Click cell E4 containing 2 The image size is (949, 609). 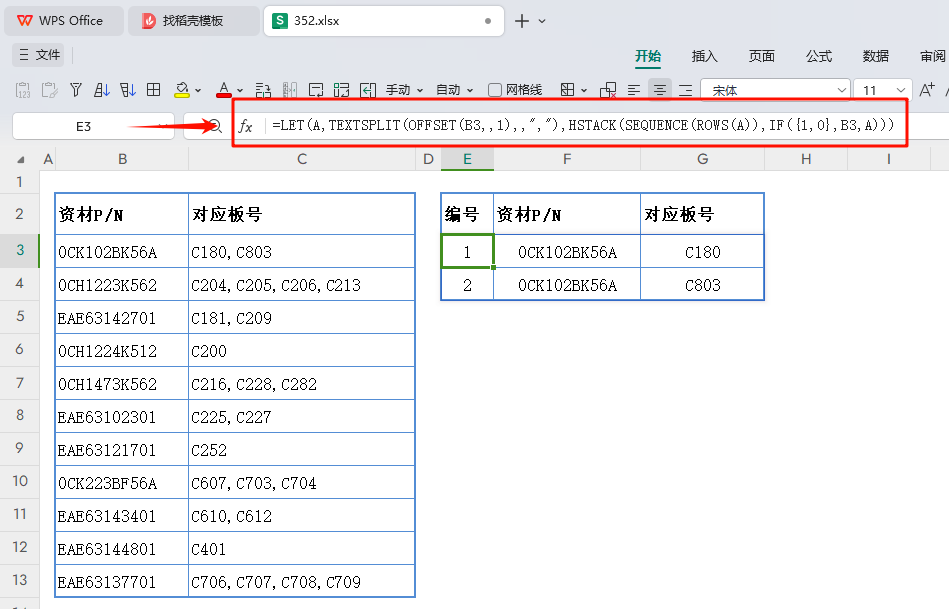[x=467, y=285]
